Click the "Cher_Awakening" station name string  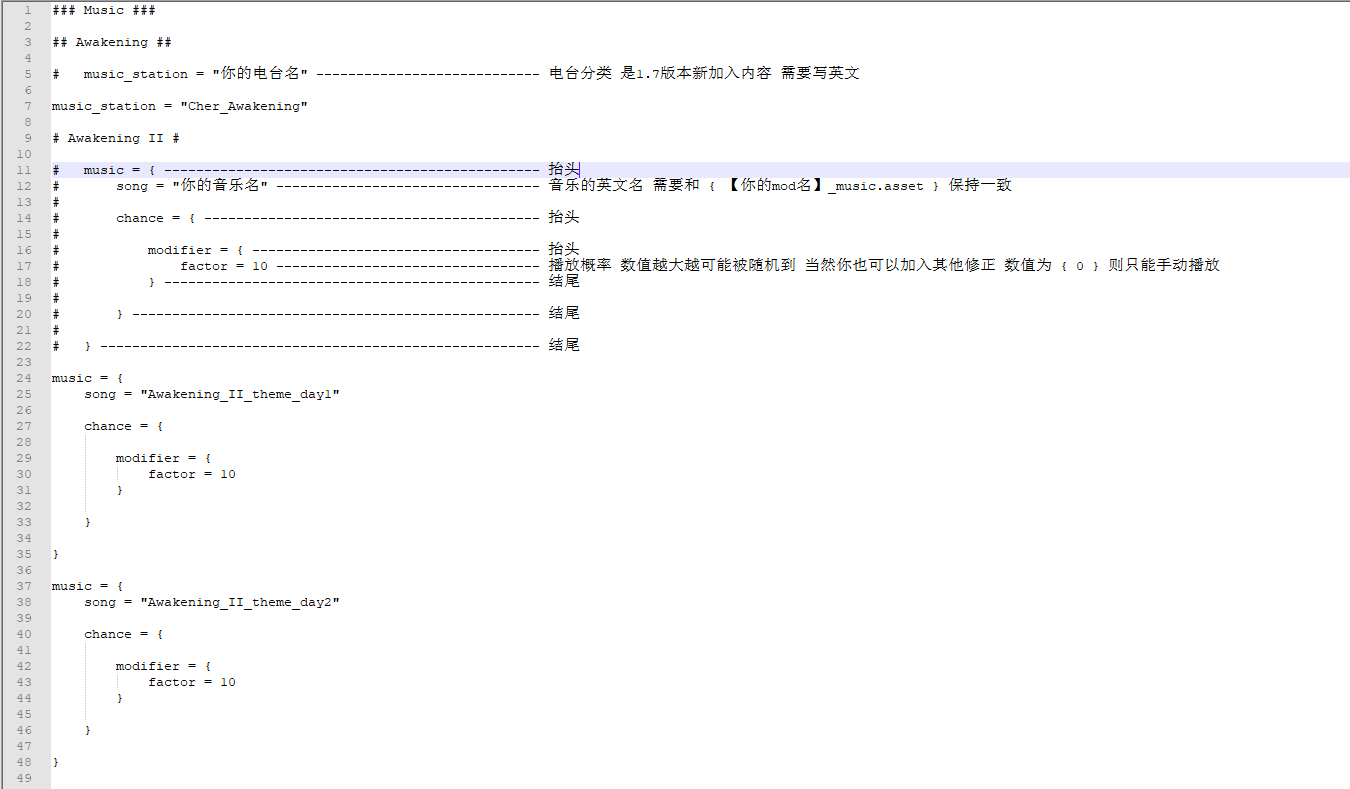pyautogui.click(x=243, y=106)
